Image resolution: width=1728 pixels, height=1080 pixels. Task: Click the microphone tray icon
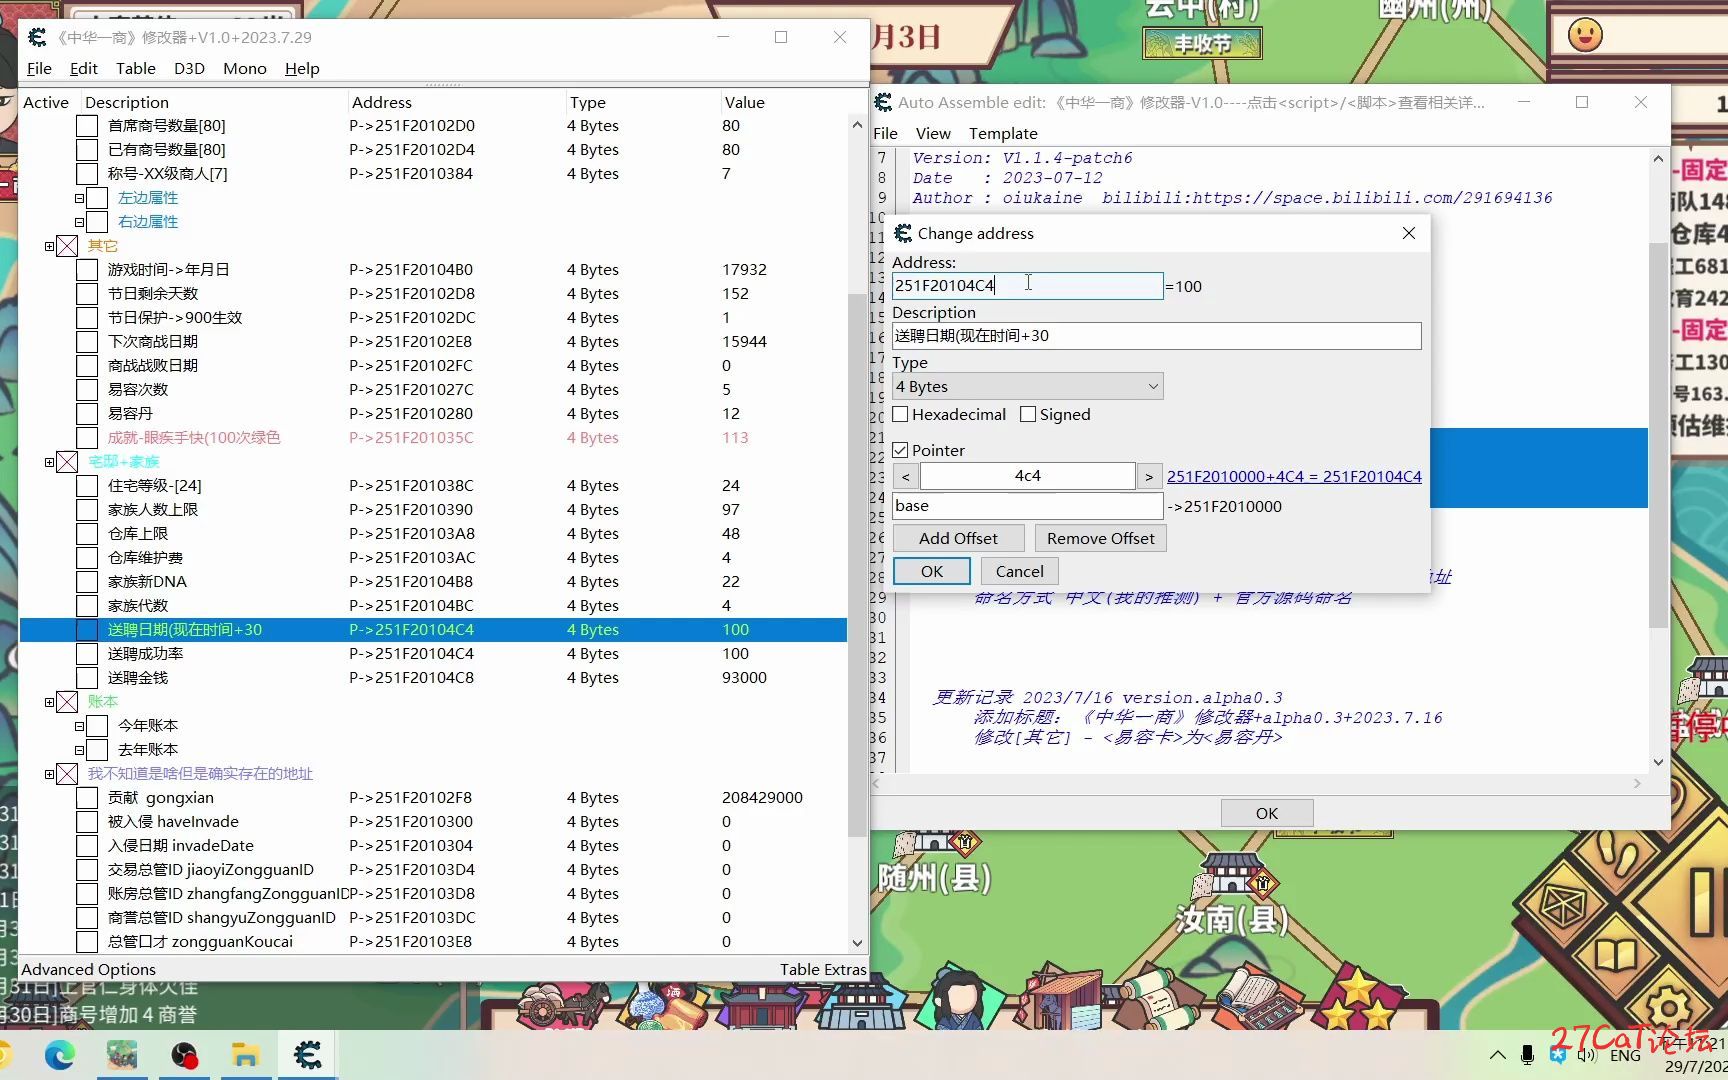1527,1055
